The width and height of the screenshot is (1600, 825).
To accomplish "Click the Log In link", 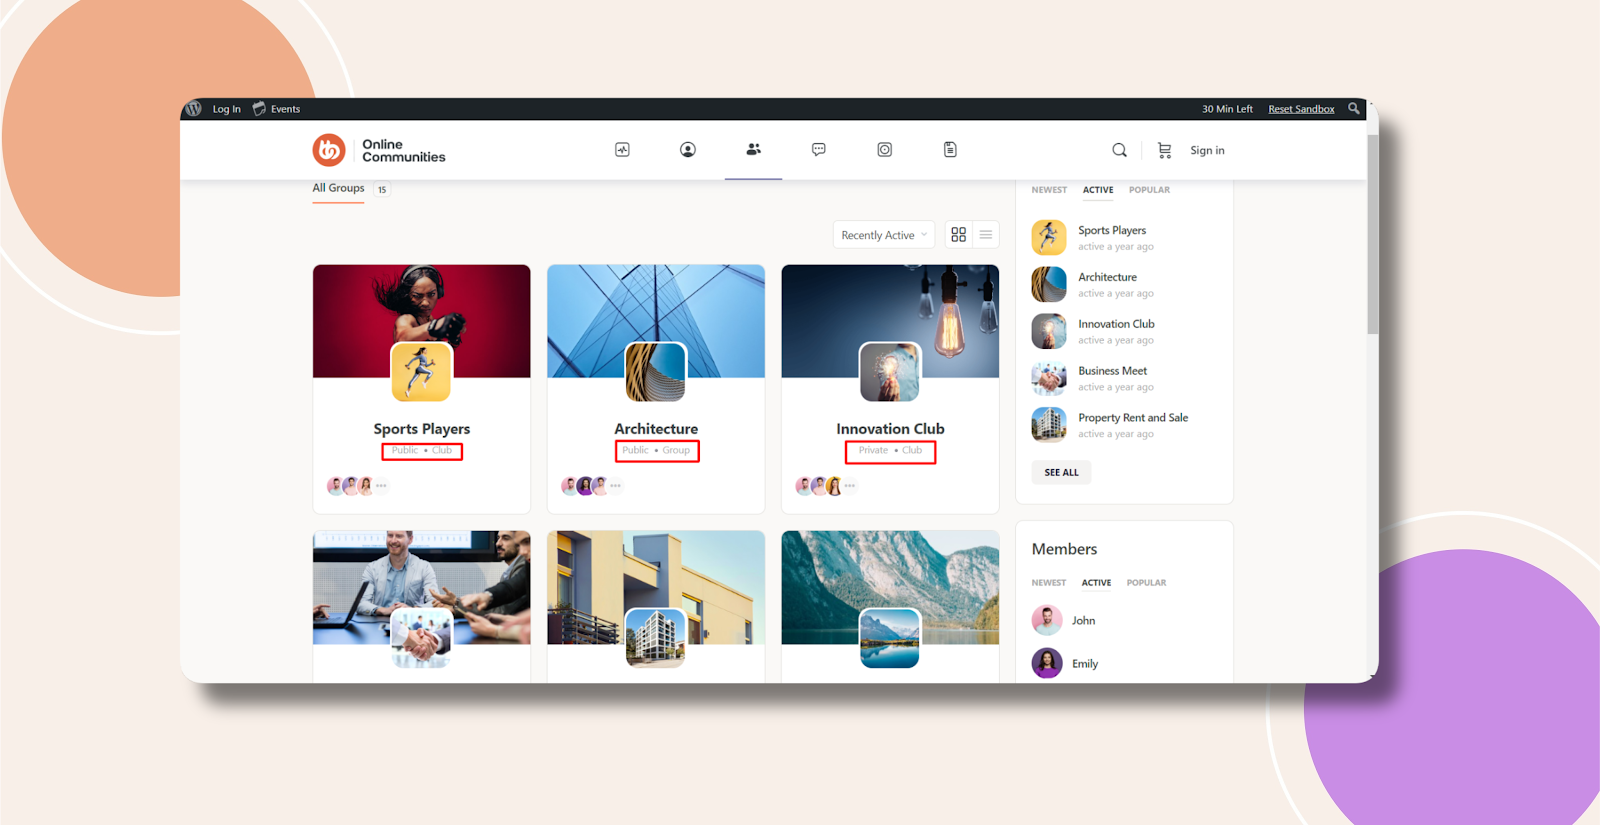I will click(226, 109).
